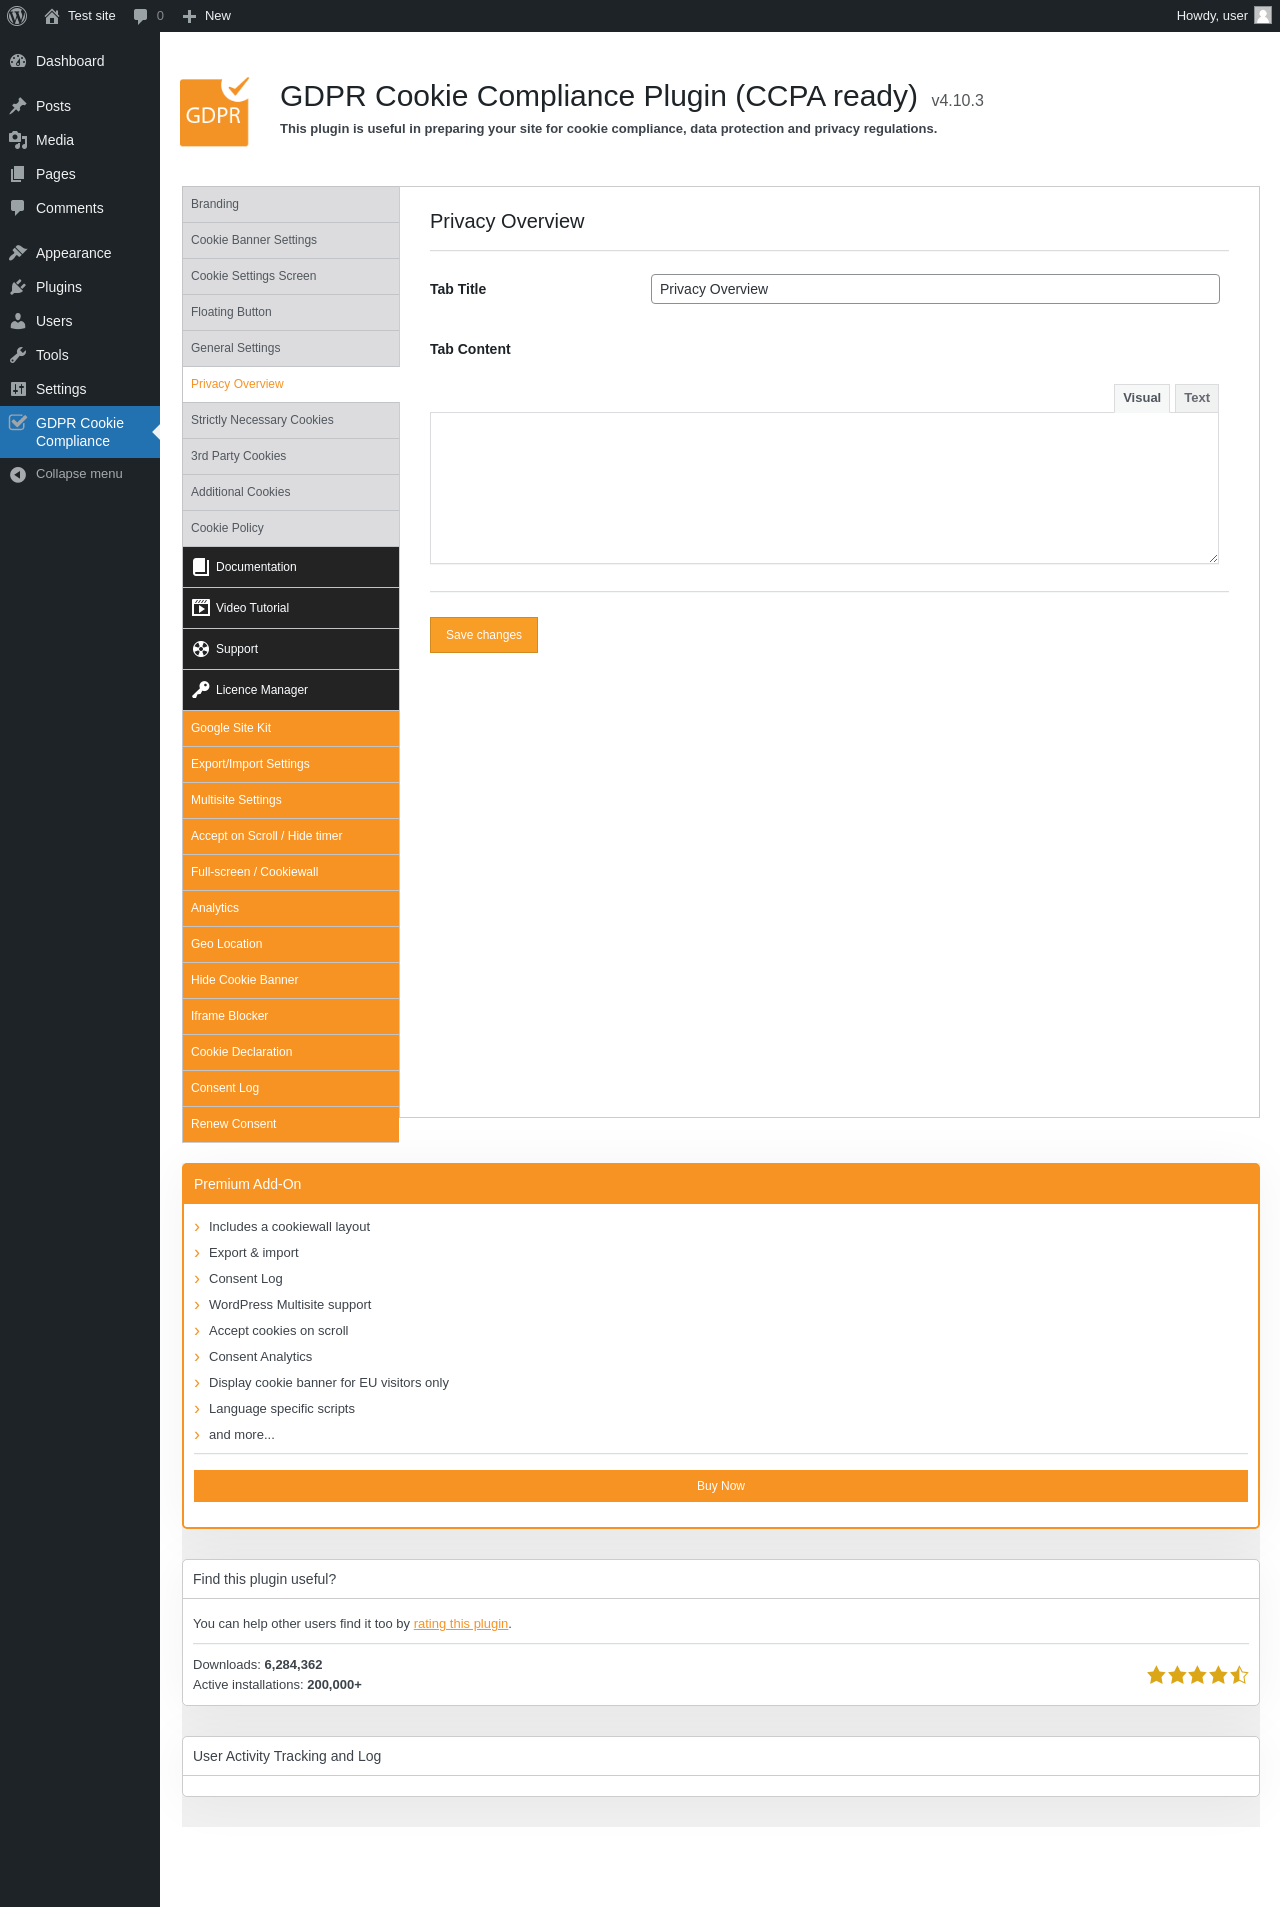The image size is (1280, 1907).
Task: Click inside the Tab Content editor area
Action: 824,488
